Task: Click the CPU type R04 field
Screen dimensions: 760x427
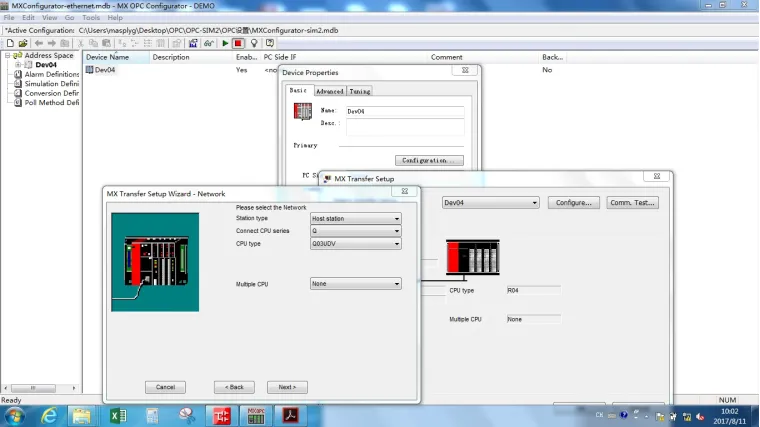Action: 534,290
